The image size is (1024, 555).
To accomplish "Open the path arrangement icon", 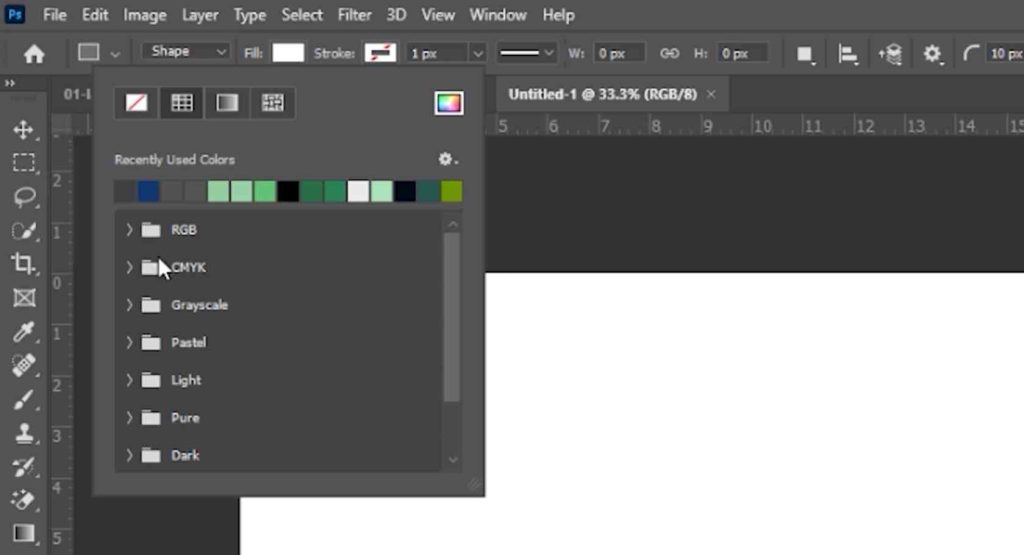I will tap(890, 54).
